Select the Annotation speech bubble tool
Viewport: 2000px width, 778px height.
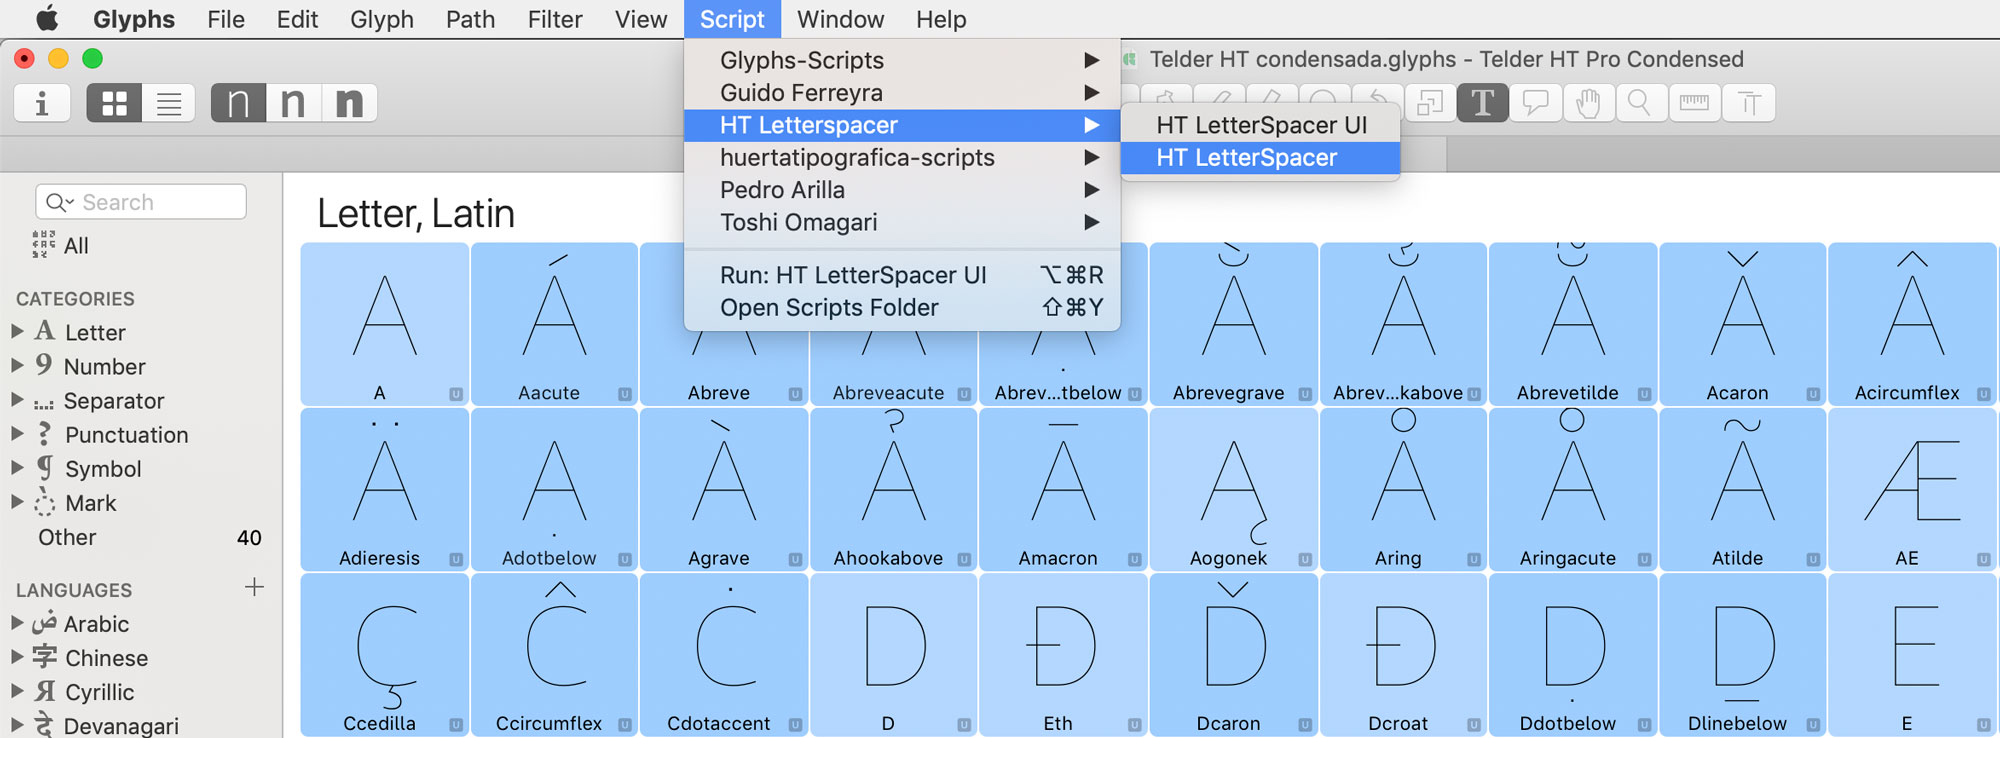[1535, 103]
